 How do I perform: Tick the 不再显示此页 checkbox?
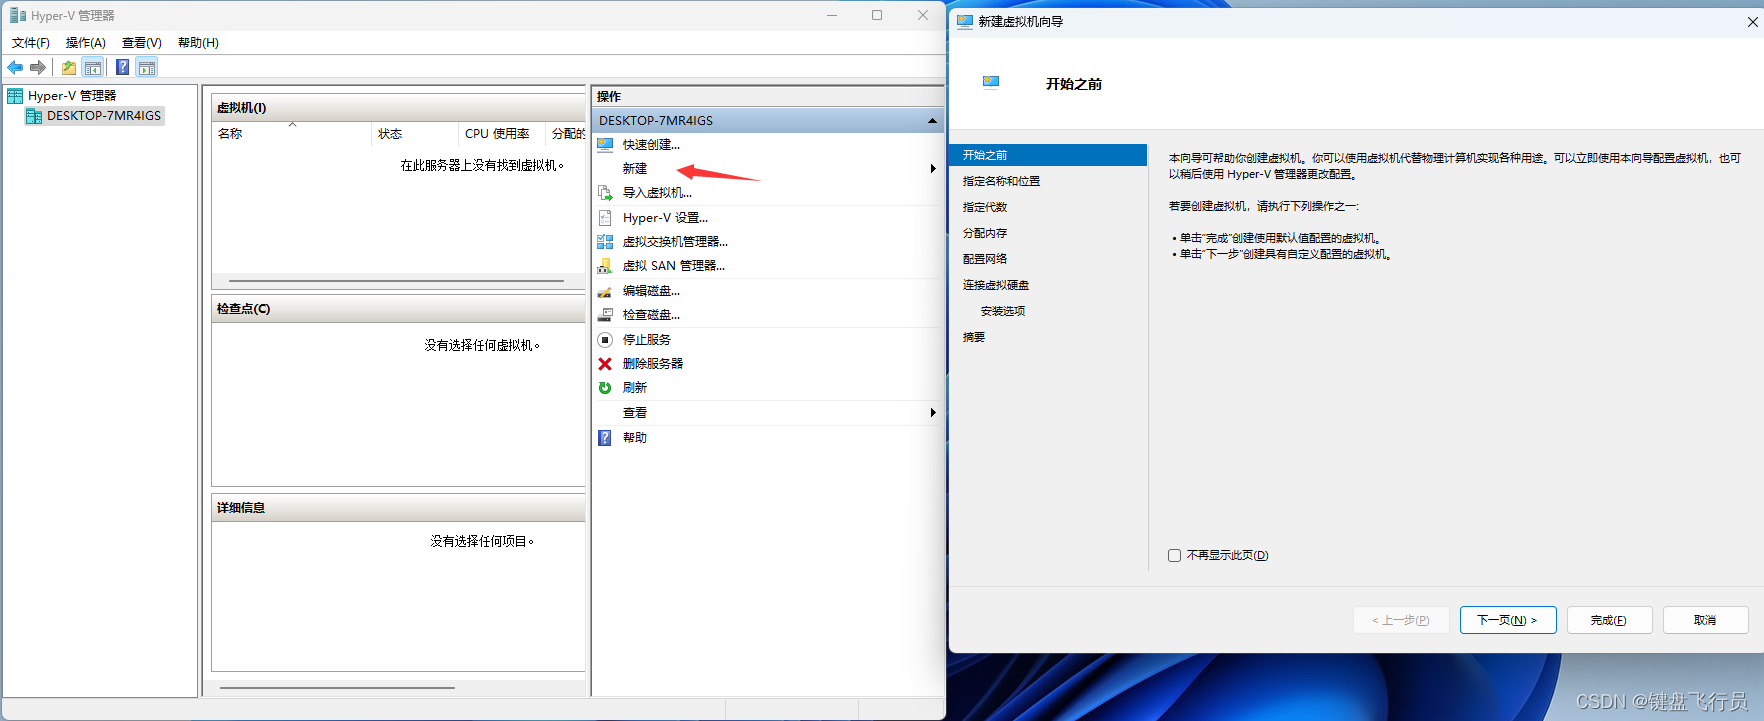click(1175, 555)
